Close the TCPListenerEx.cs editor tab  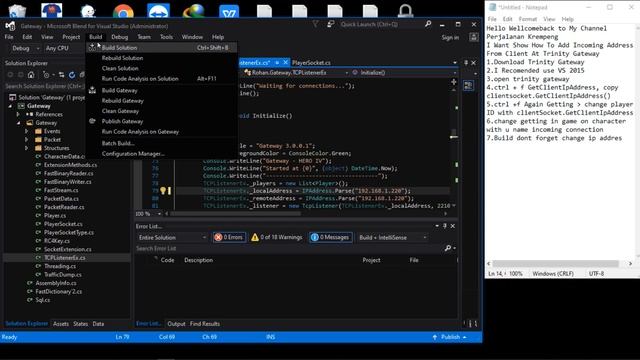[285, 62]
